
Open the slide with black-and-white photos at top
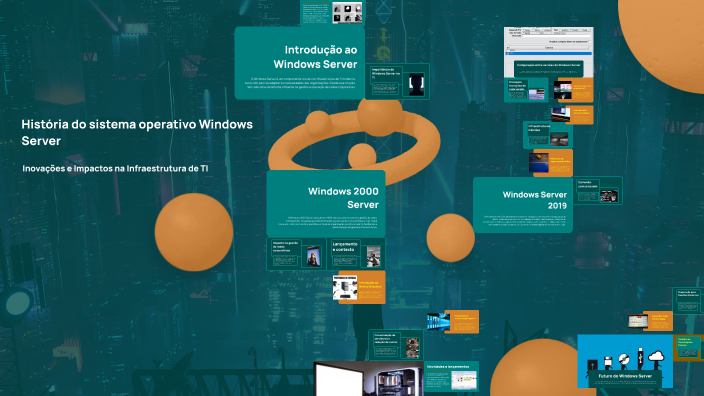[332, 12]
